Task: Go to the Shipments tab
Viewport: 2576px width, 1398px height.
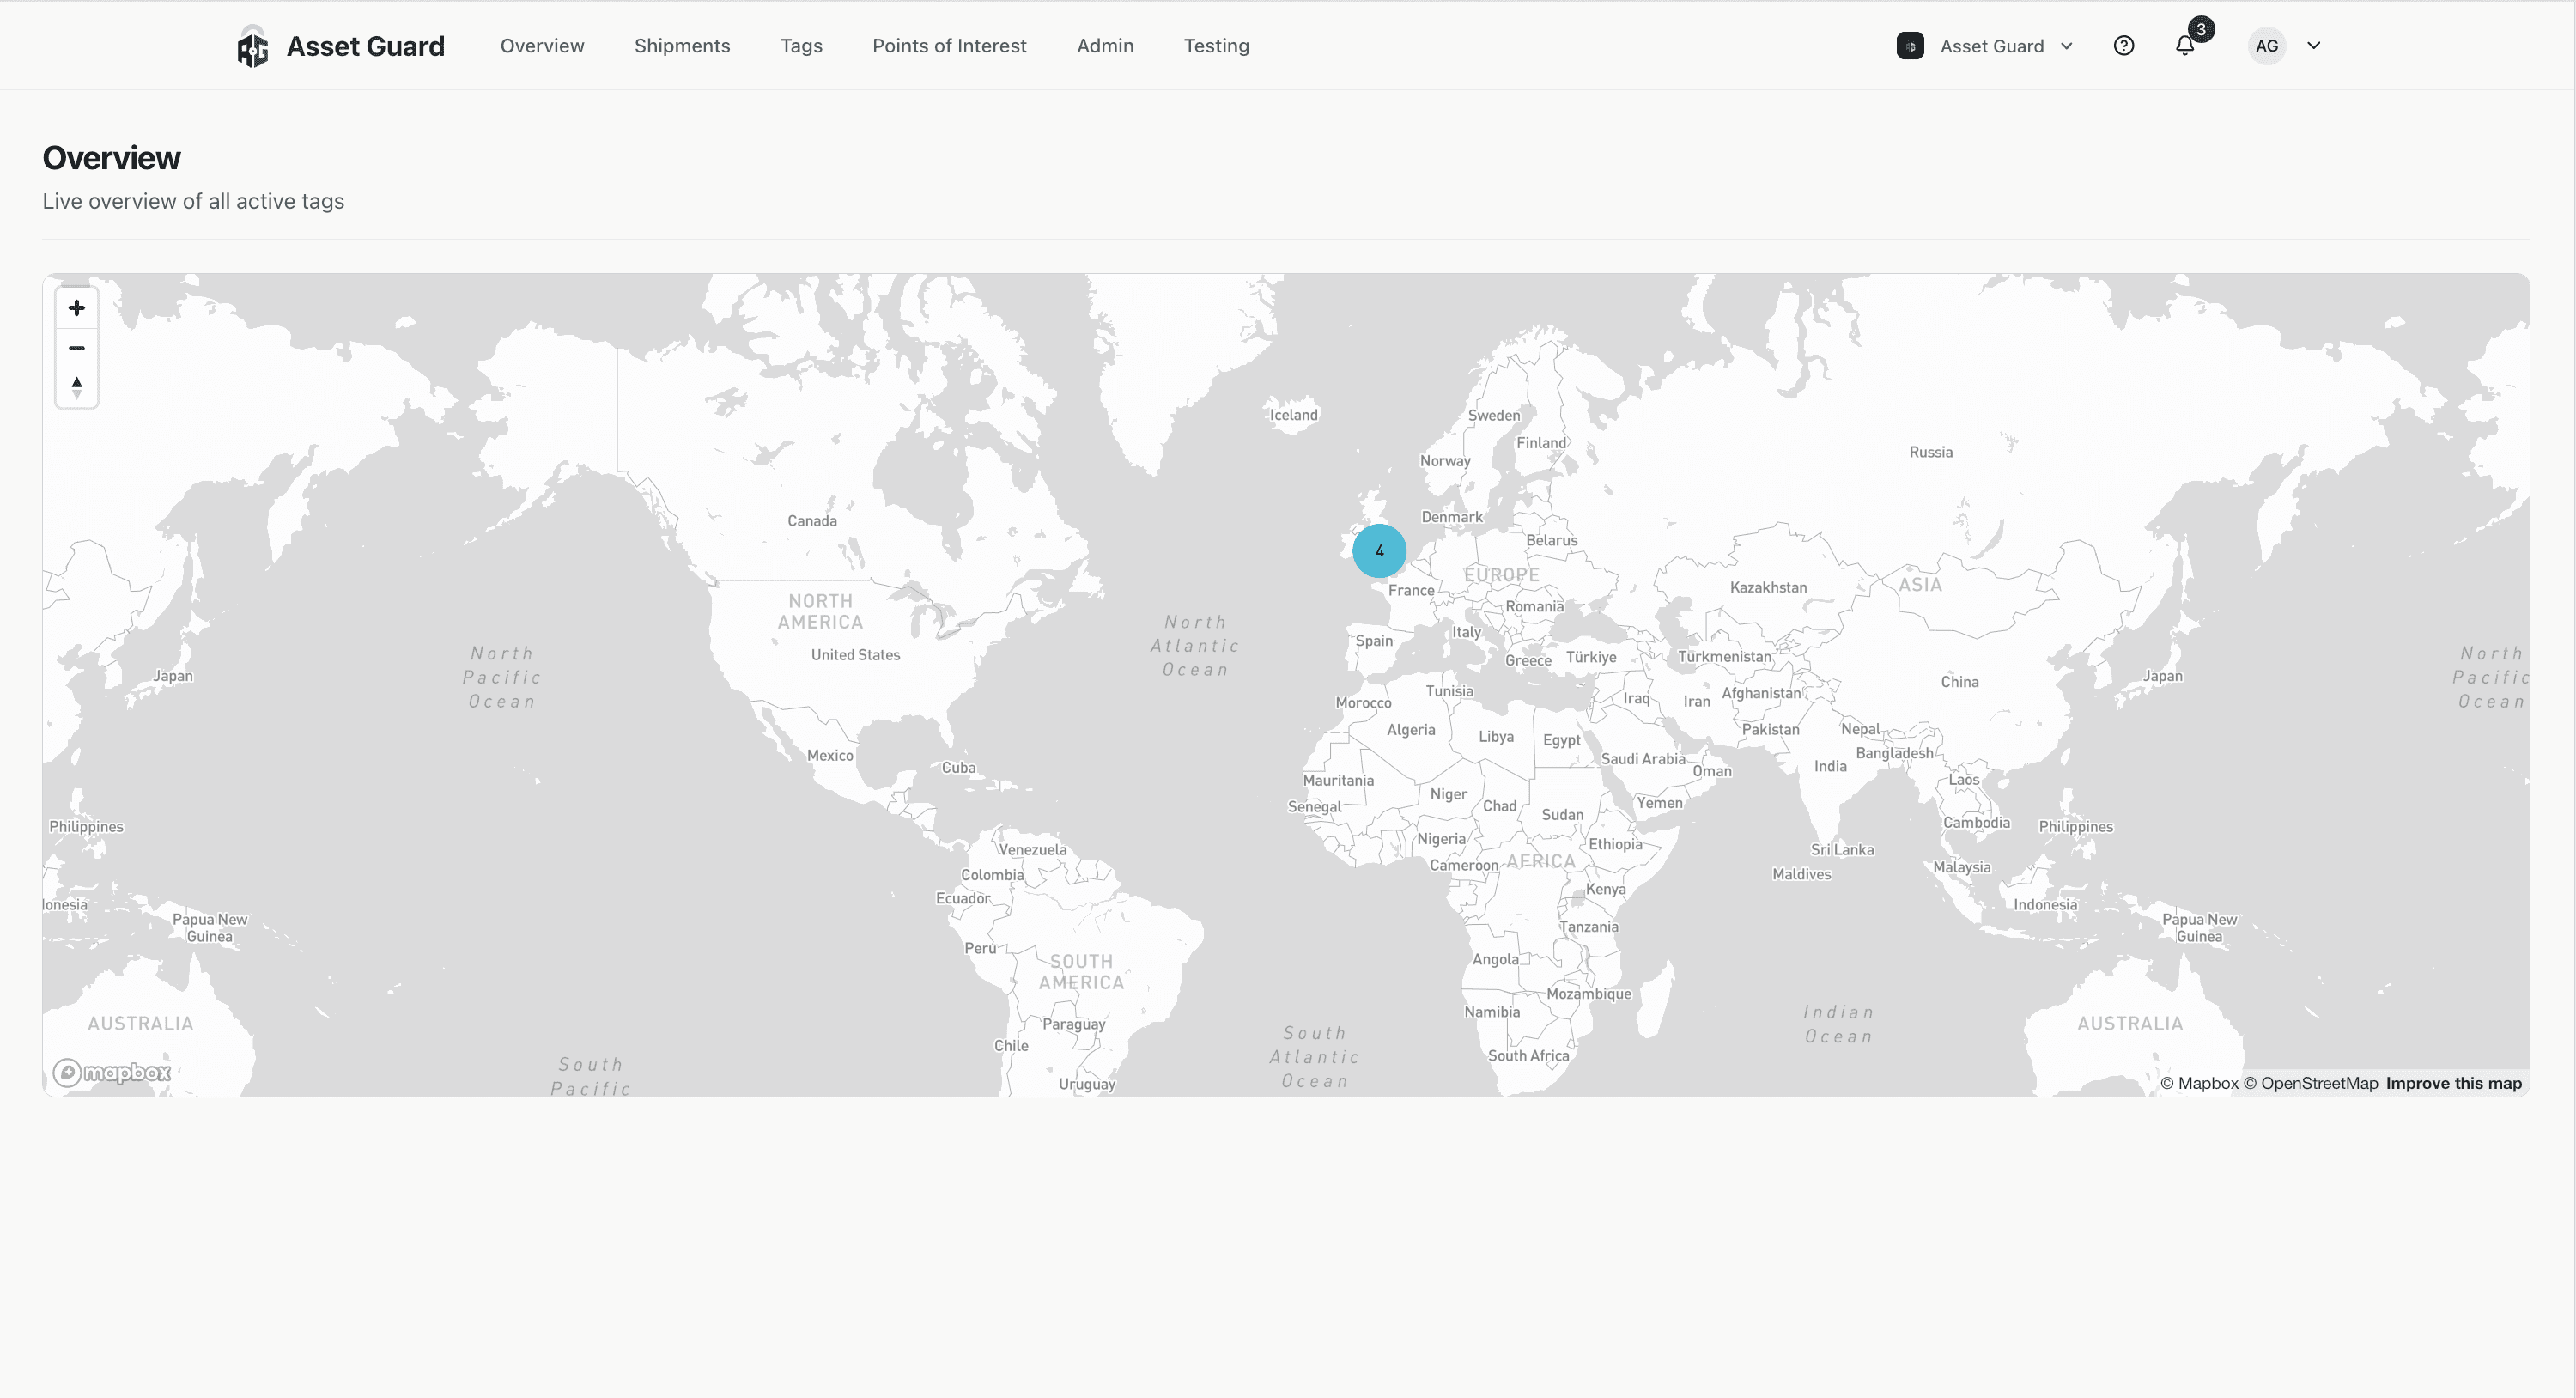Action: (682, 46)
